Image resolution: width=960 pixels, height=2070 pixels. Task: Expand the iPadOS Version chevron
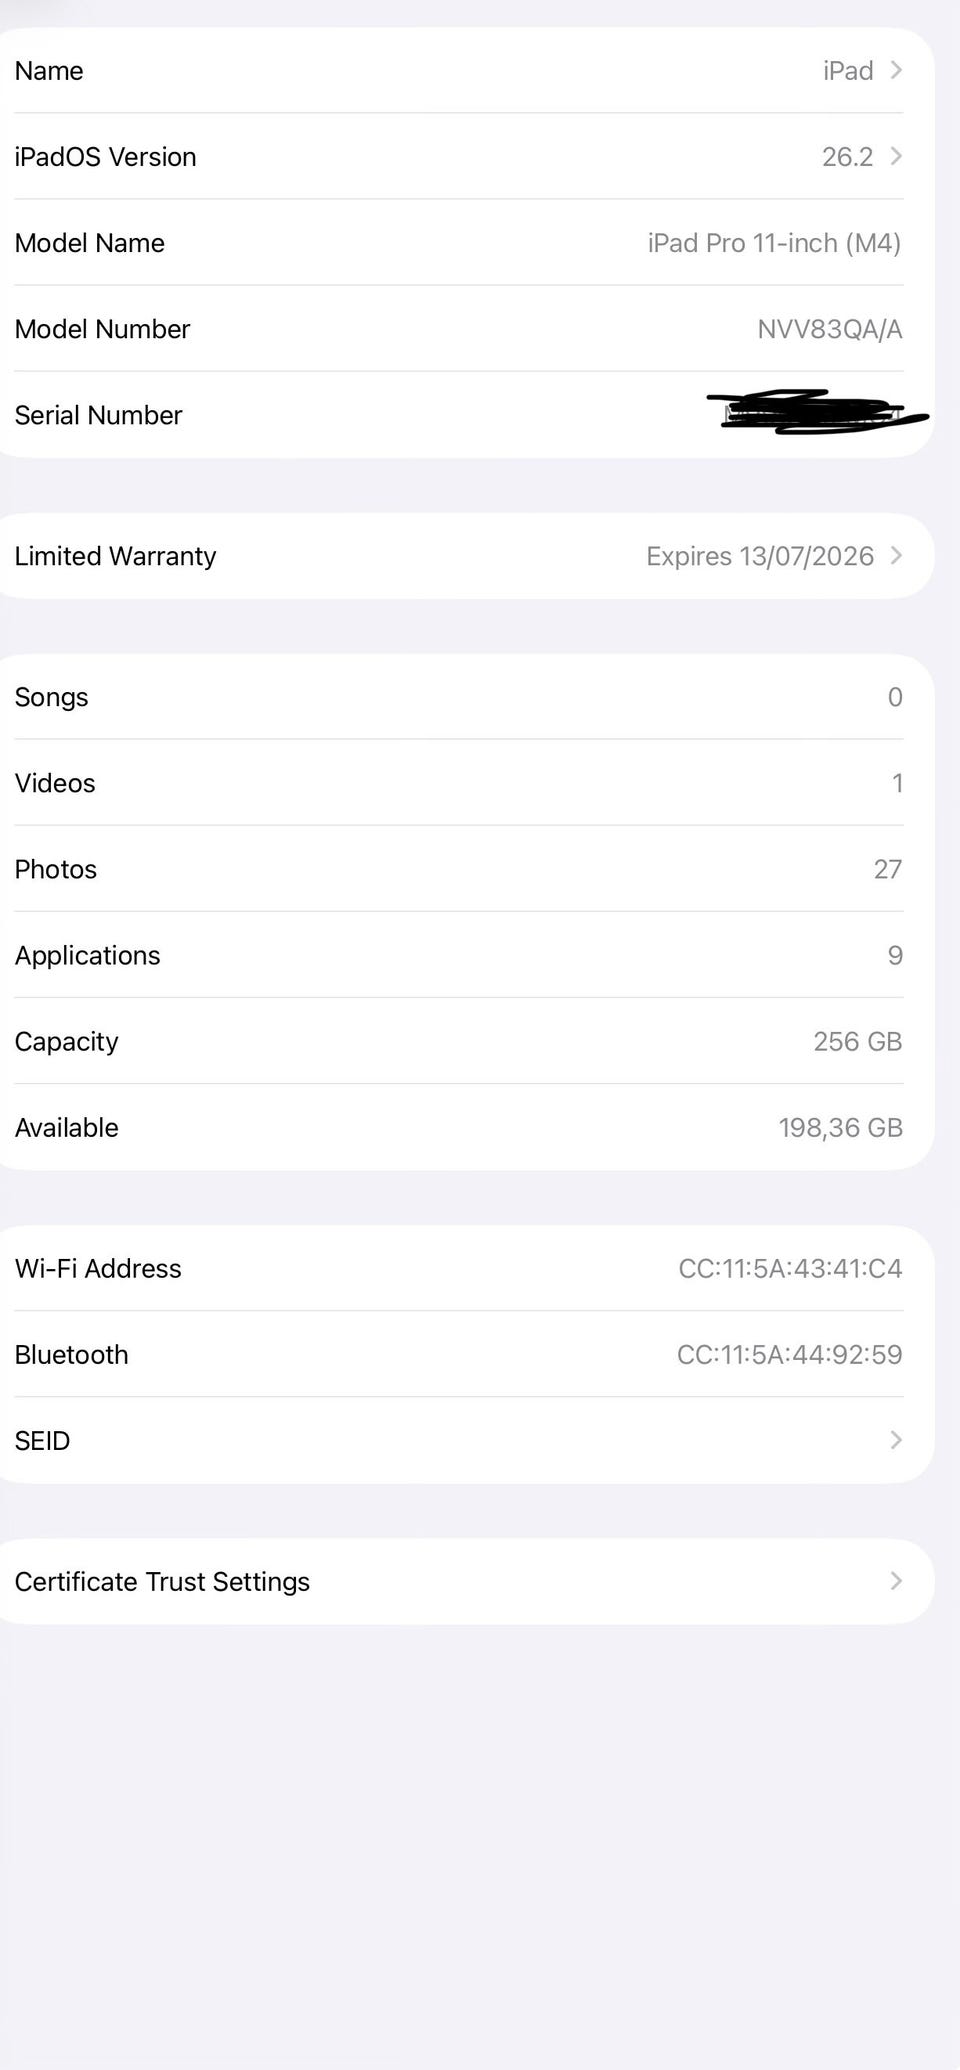896,156
